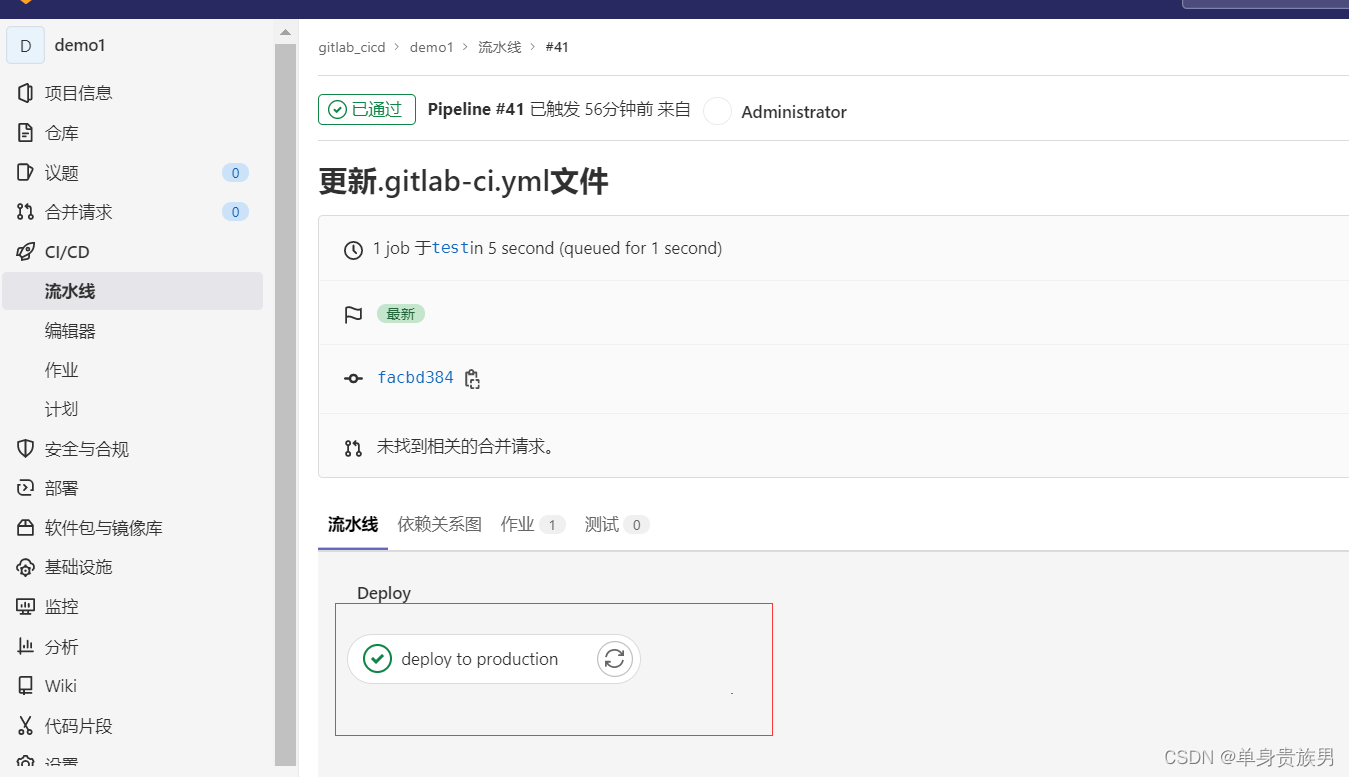
Task: Retry the deploy to production job
Action: point(615,659)
